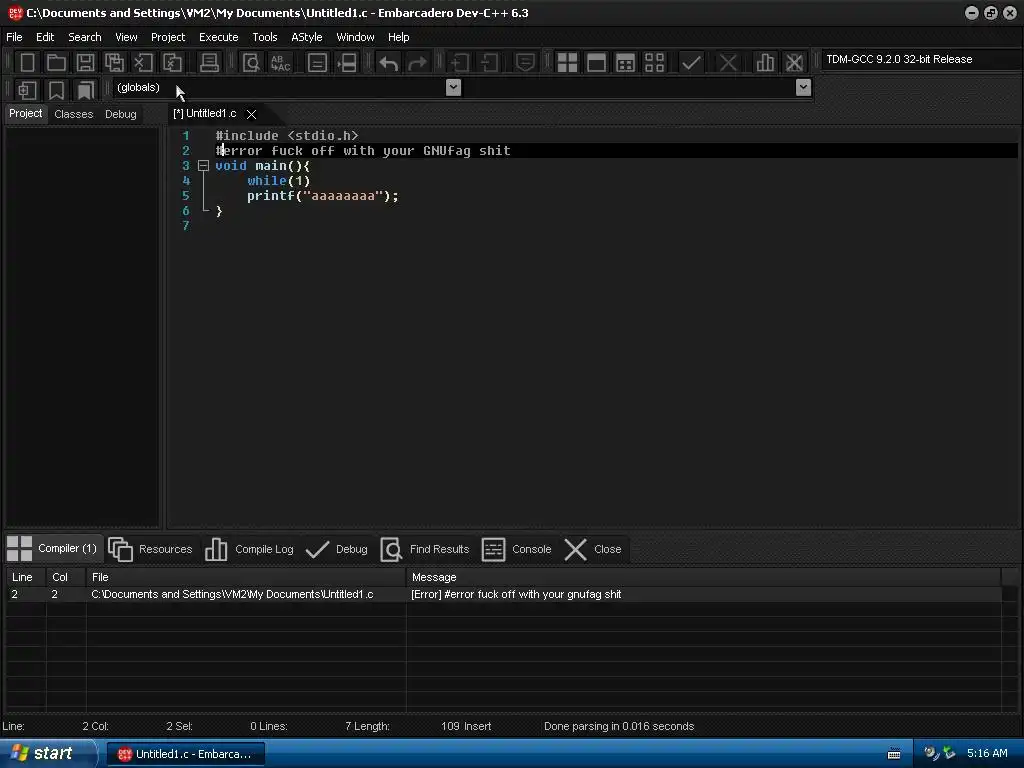1024x768 pixels.
Task: Click the icon left of Undo
Action: pyautogui.click(x=347, y=63)
